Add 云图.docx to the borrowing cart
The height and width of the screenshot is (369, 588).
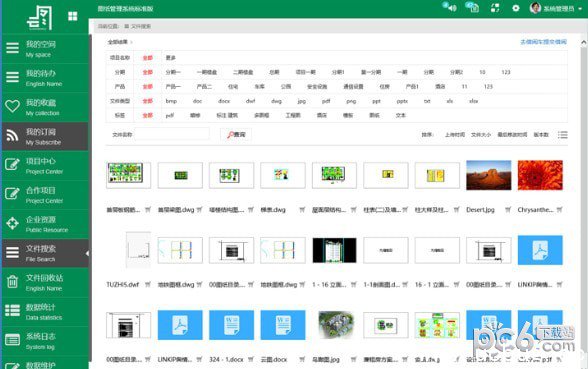point(302,359)
